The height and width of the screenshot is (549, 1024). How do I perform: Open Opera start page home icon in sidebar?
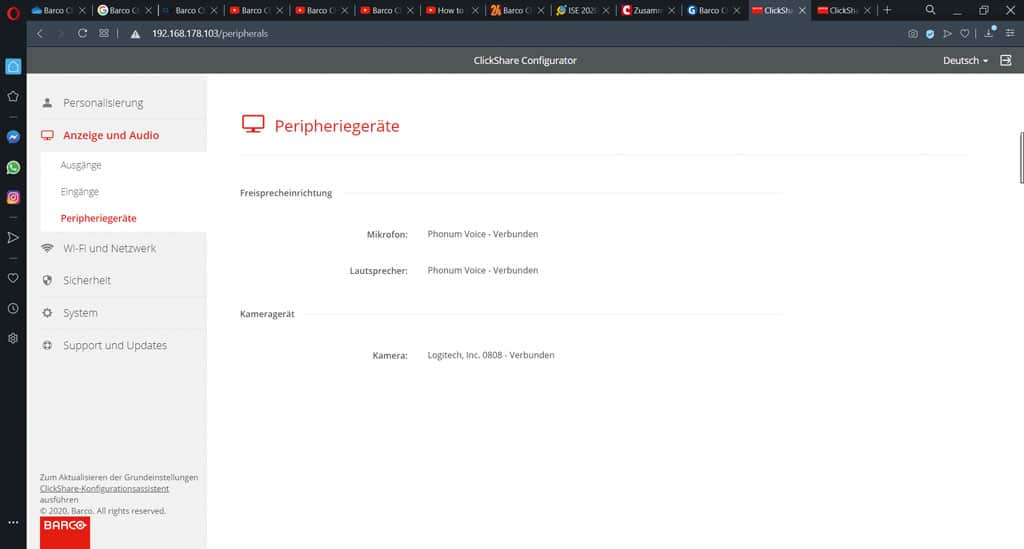[x=13, y=67]
